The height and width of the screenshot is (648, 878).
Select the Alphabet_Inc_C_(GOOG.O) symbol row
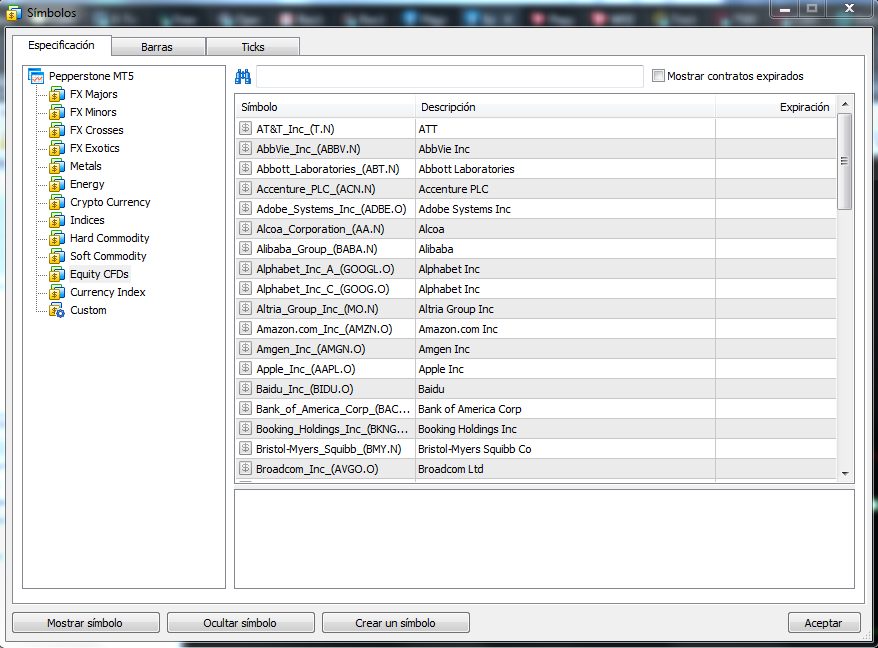(536, 288)
